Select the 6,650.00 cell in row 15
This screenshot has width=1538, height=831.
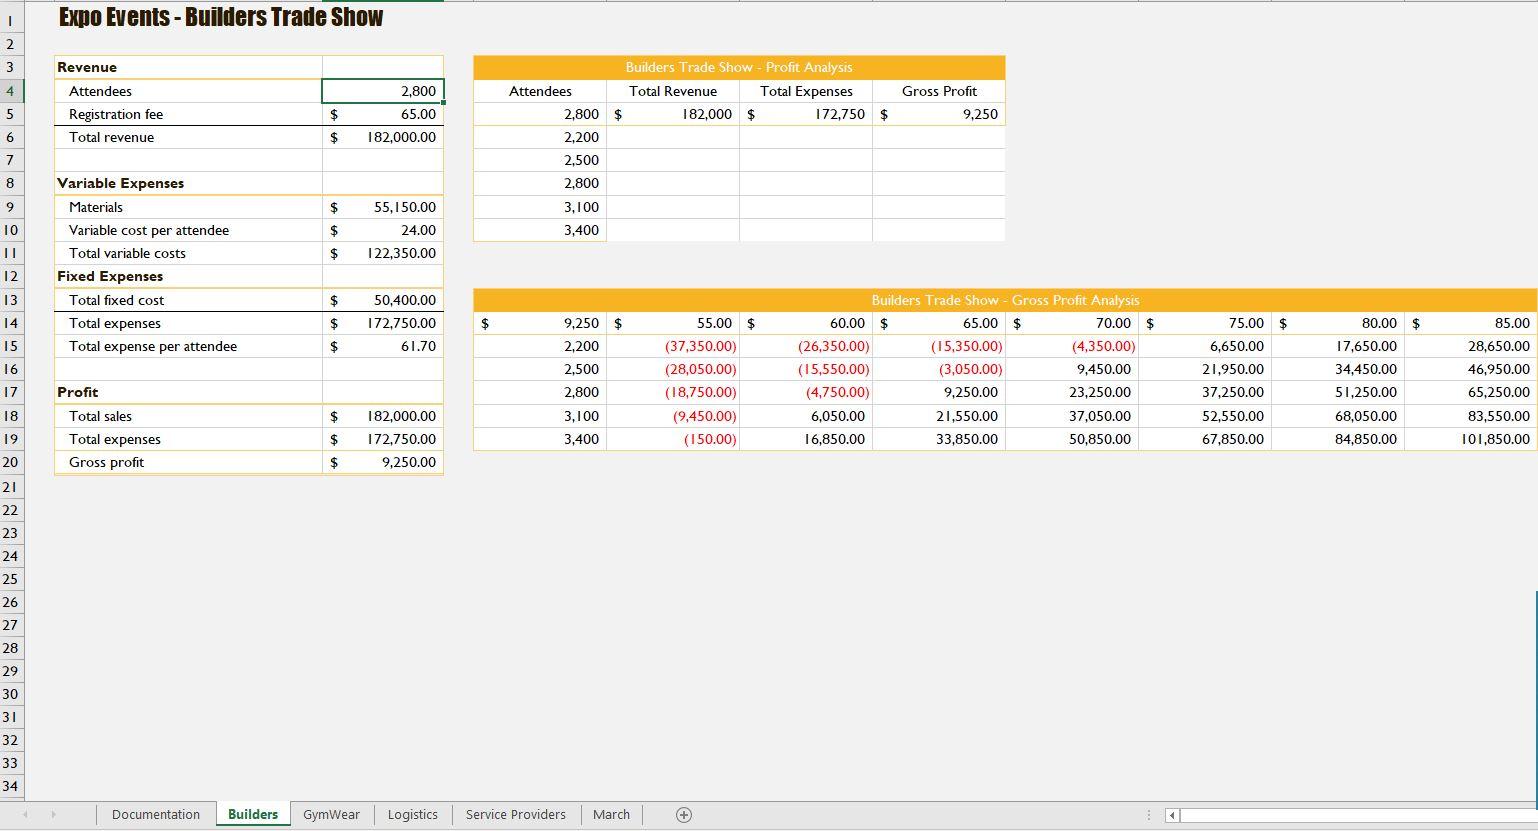[1205, 346]
